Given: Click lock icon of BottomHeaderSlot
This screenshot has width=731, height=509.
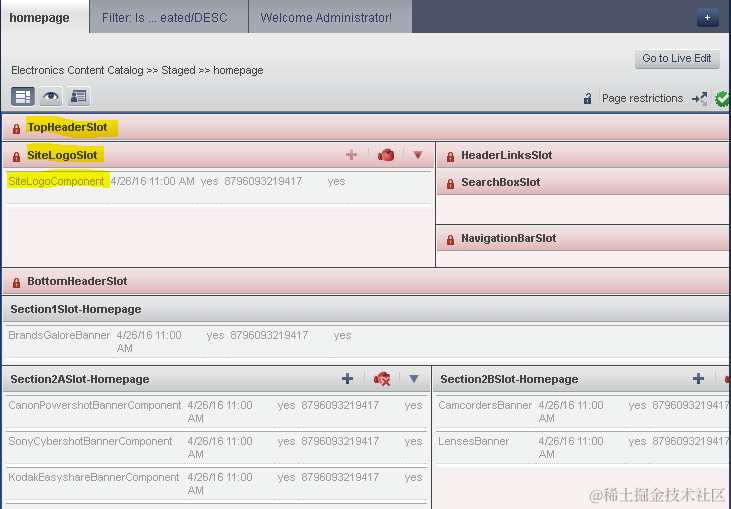Looking at the screenshot, I should [16, 282].
